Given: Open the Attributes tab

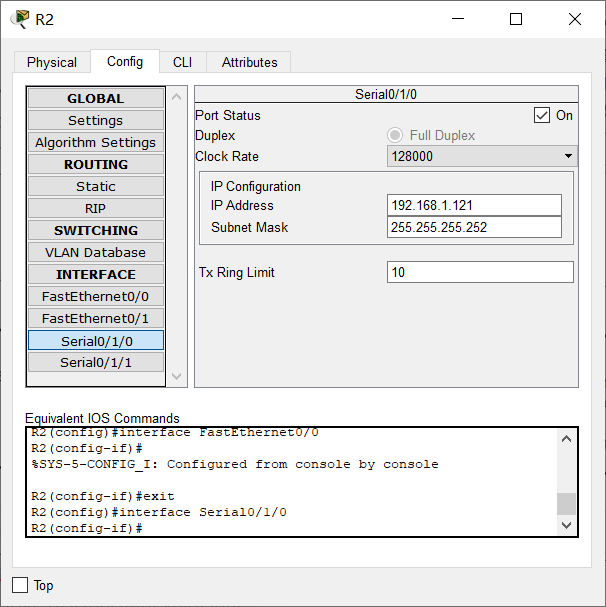Looking at the screenshot, I should pos(249,62).
